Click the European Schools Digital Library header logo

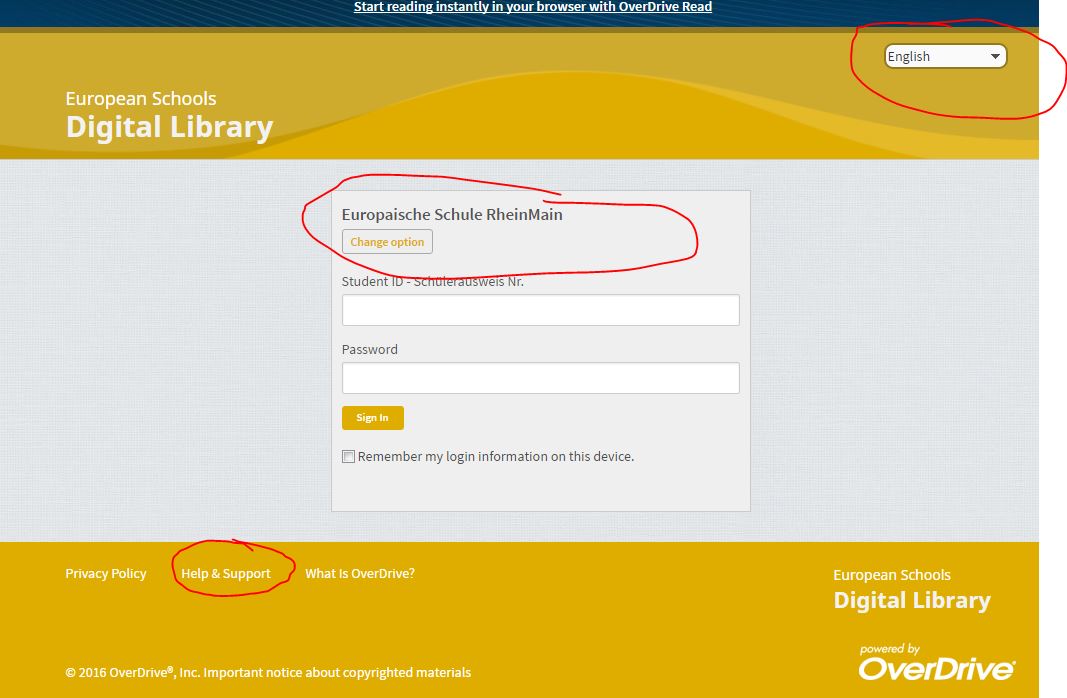pos(168,112)
